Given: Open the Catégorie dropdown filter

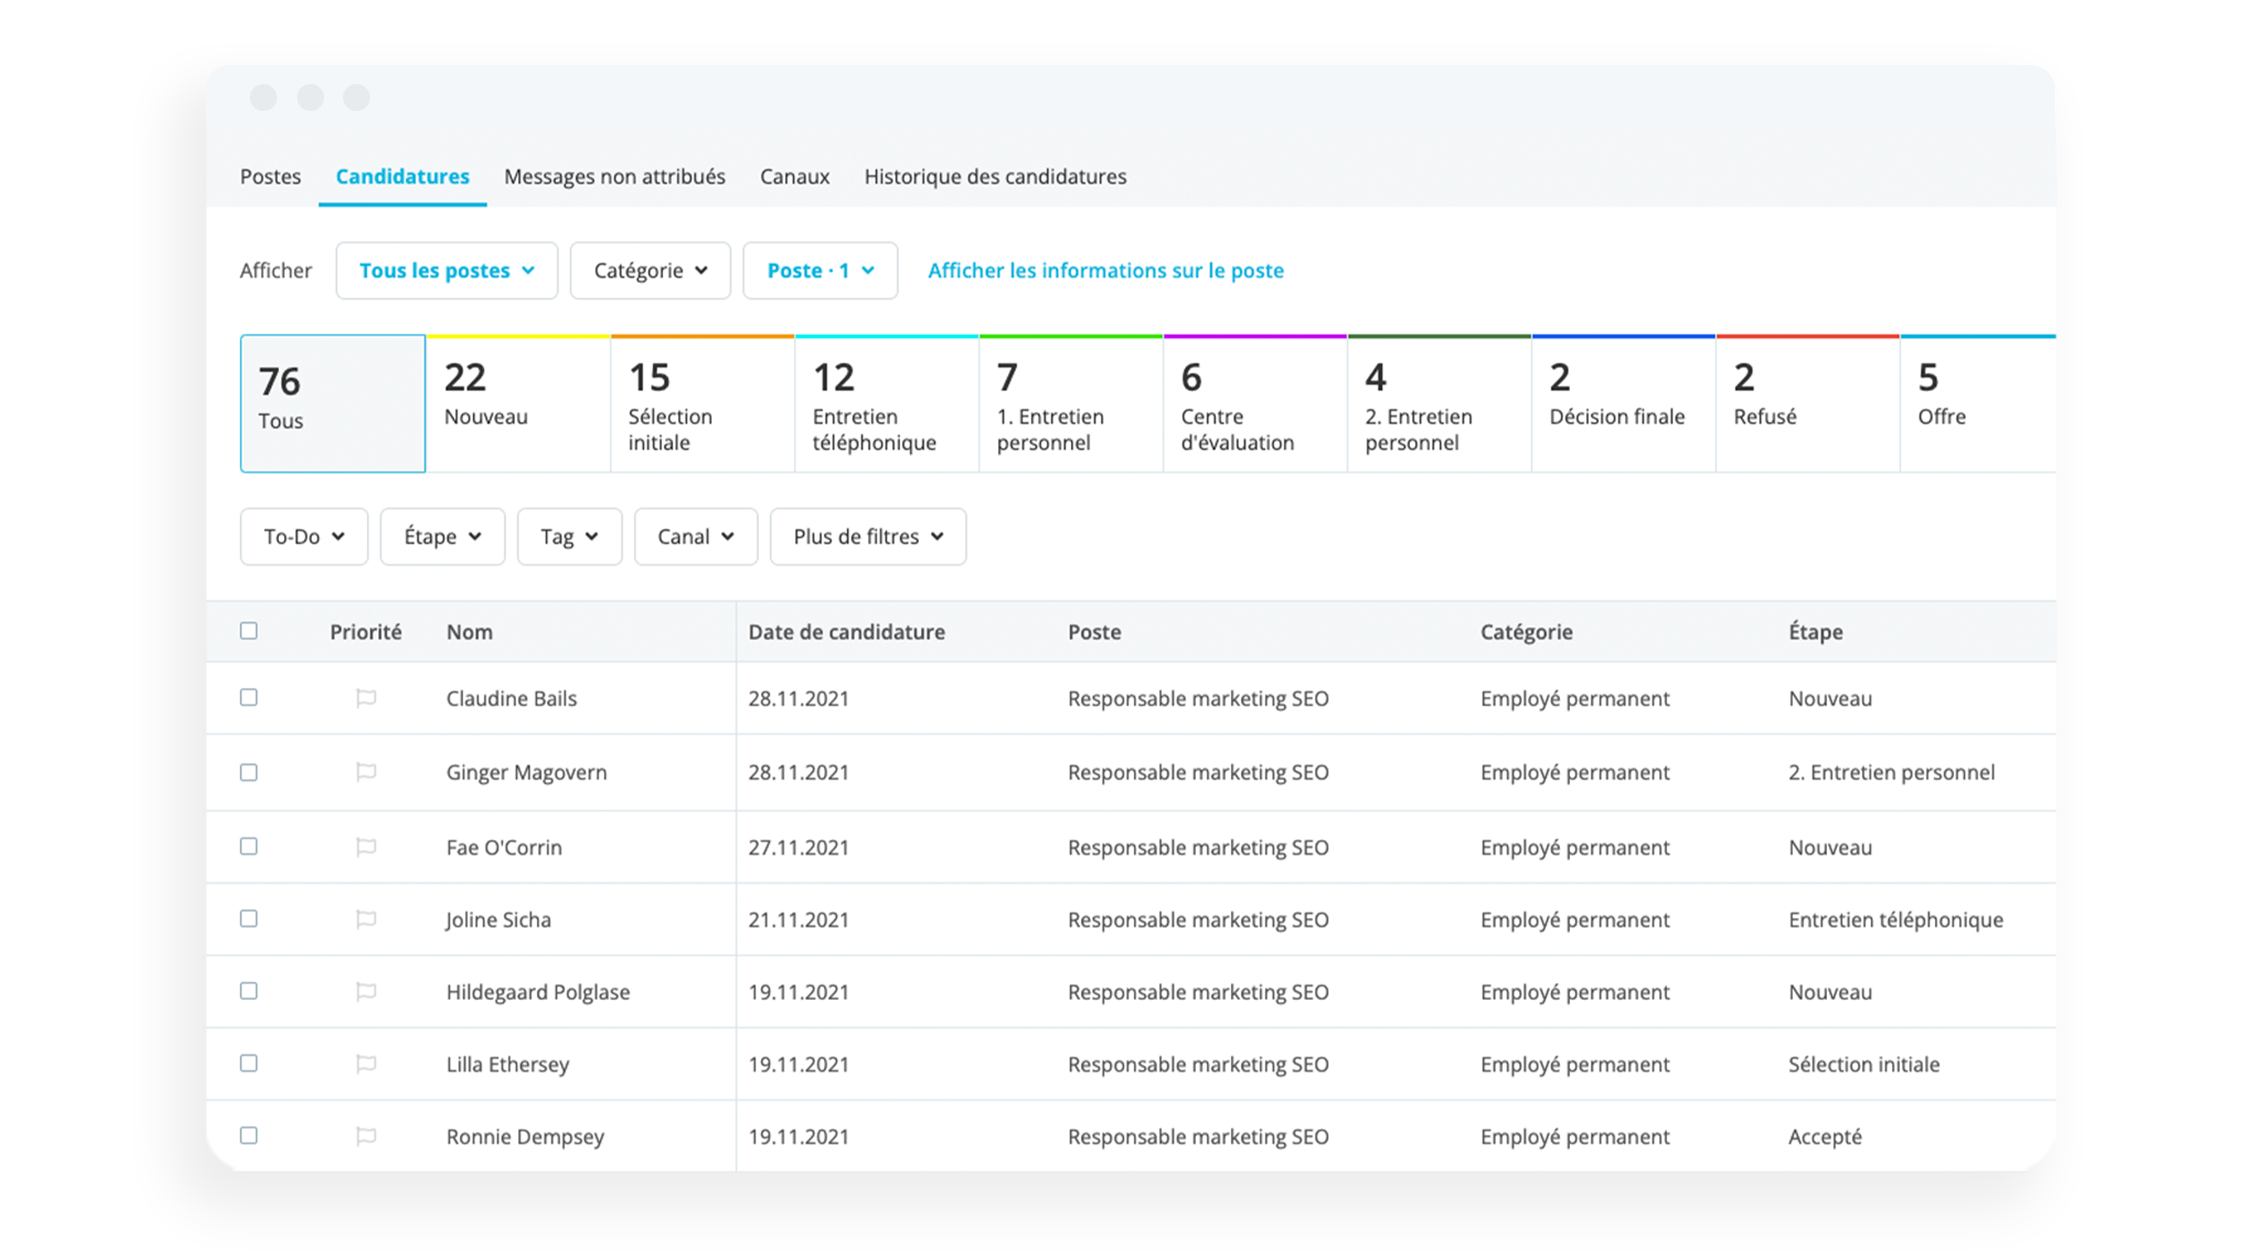Looking at the screenshot, I should point(645,272).
